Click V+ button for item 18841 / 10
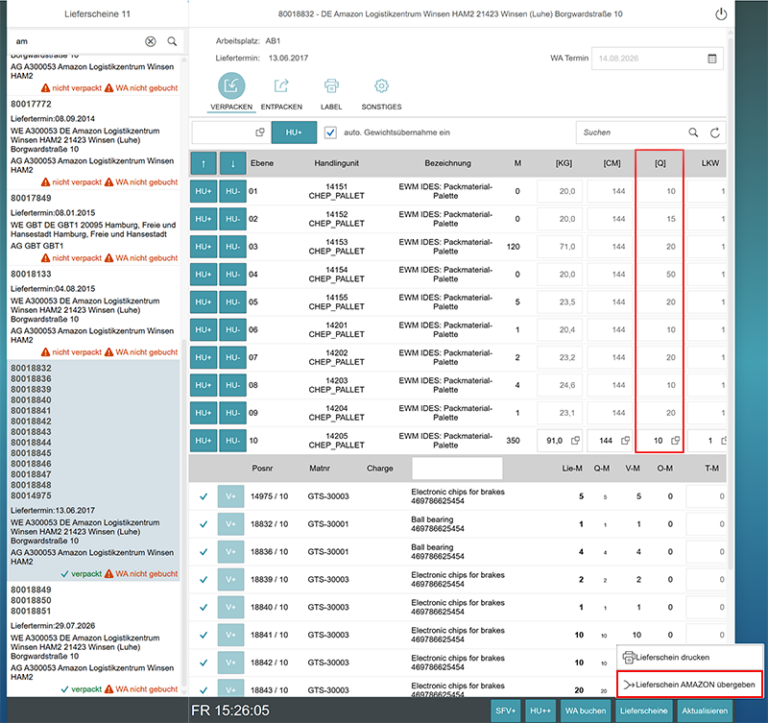This screenshot has width=768, height=723. pos(231,635)
